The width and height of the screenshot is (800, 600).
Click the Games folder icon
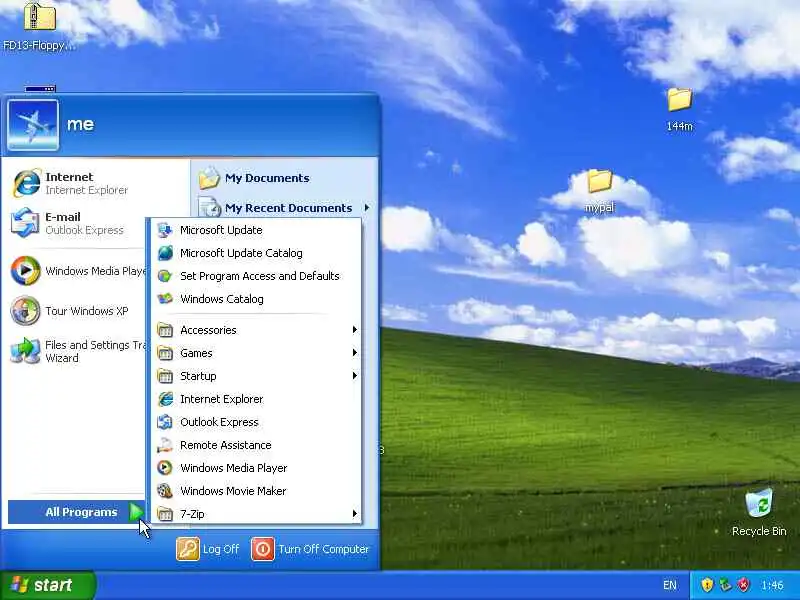coord(165,353)
